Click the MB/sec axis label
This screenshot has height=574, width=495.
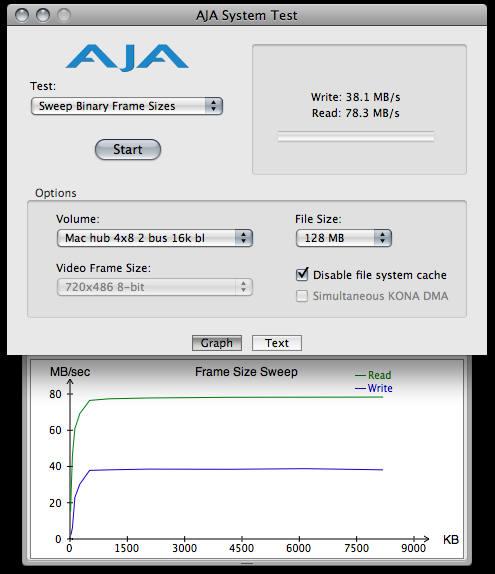[x=70, y=372]
